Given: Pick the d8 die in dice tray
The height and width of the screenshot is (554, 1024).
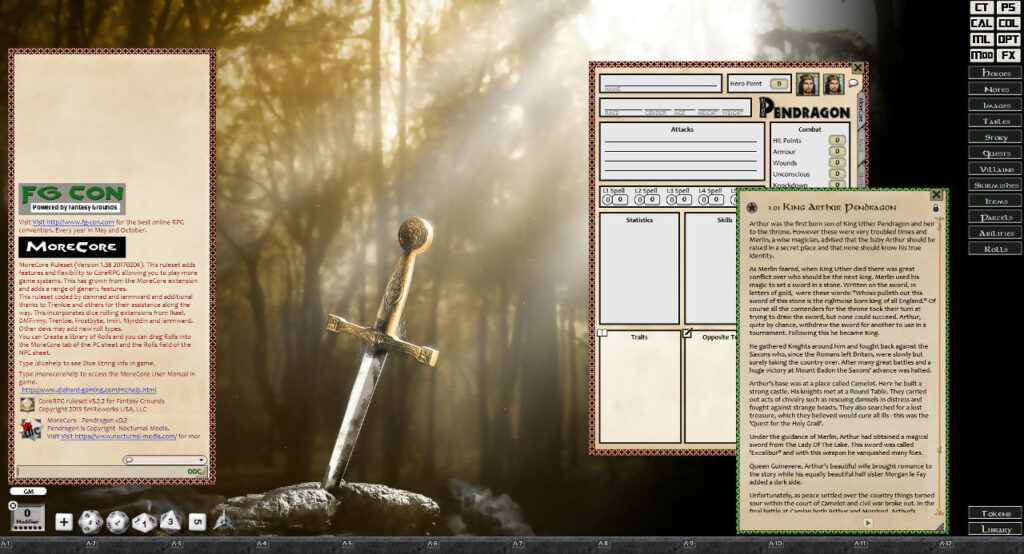Looking at the screenshot, I should coord(170,521).
